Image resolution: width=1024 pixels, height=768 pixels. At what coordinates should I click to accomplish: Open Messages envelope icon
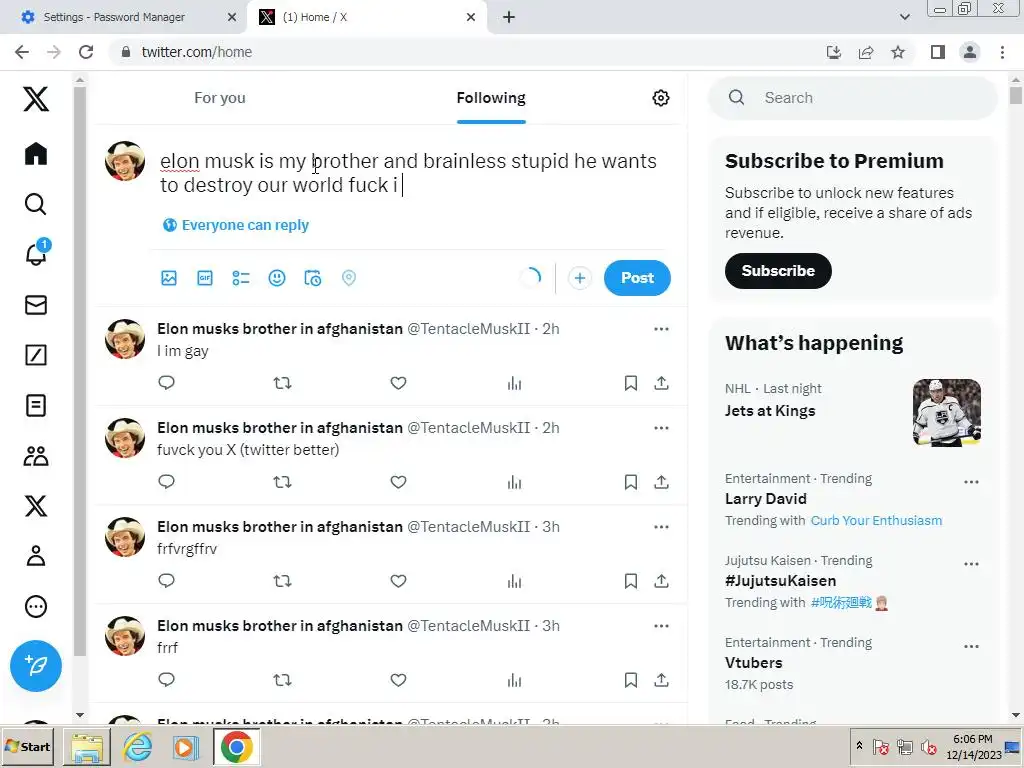click(x=36, y=305)
